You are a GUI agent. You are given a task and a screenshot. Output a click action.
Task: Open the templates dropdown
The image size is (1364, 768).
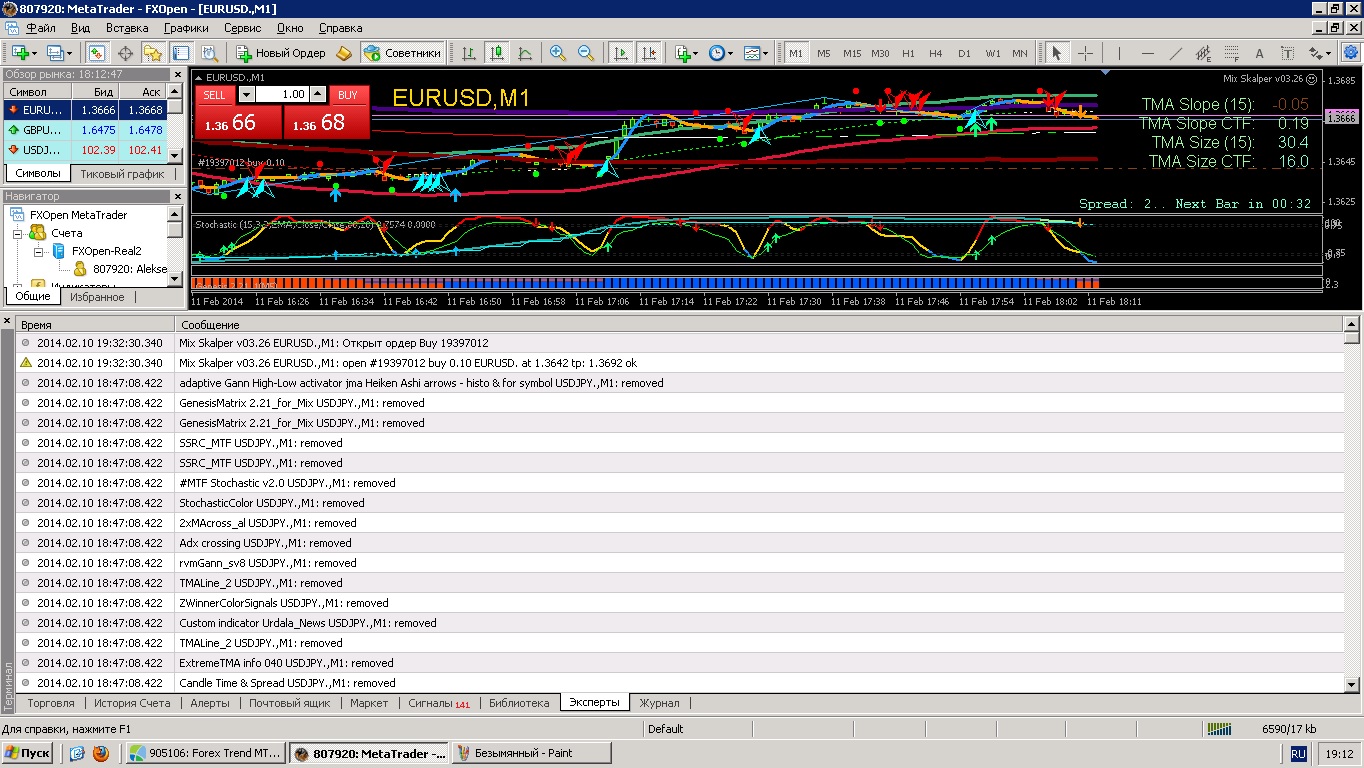(756, 53)
